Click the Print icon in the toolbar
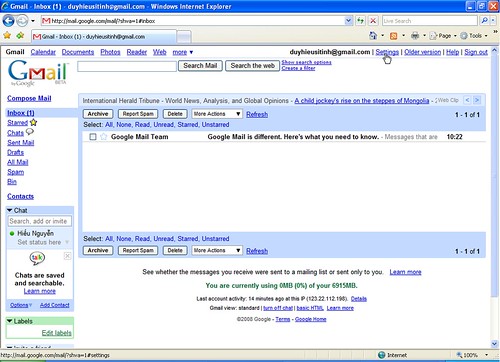Screen dimensions: 500x362 pyautogui.click(x=415, y=35)
